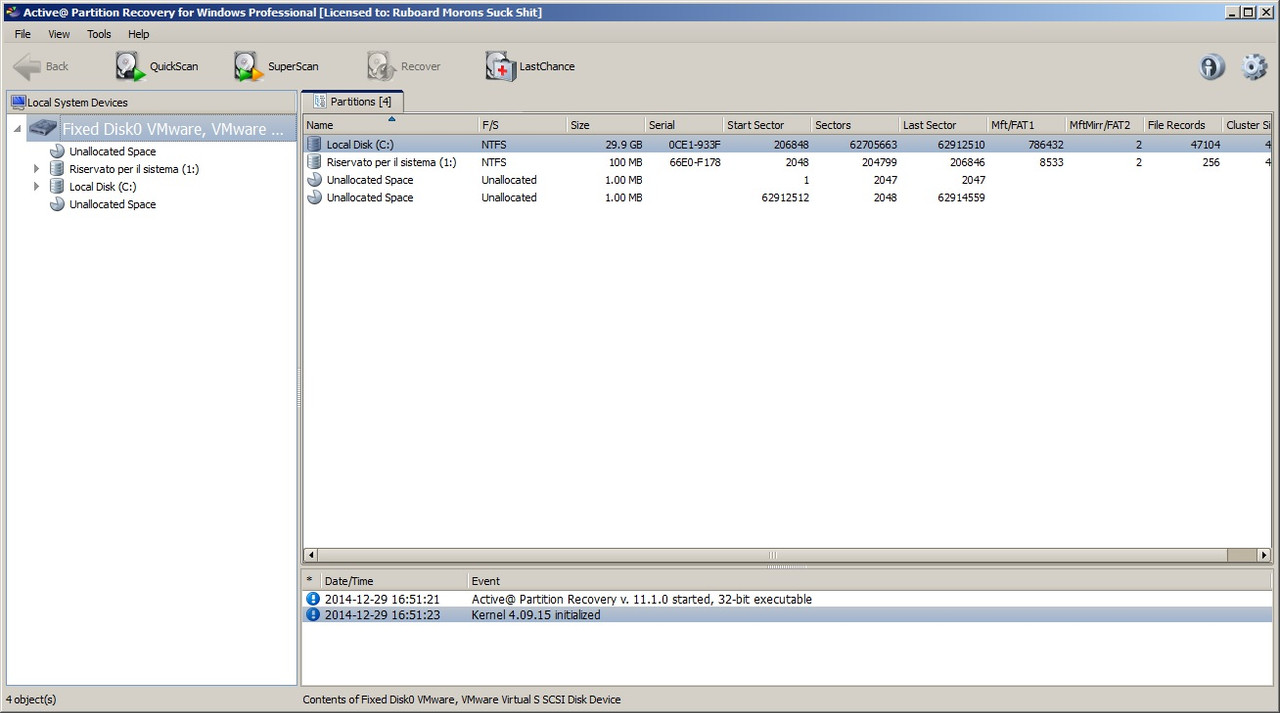Screen dimensions: 1280x713
Task: Click the 62912512 start sector value
Action: (x=785, y=198)
